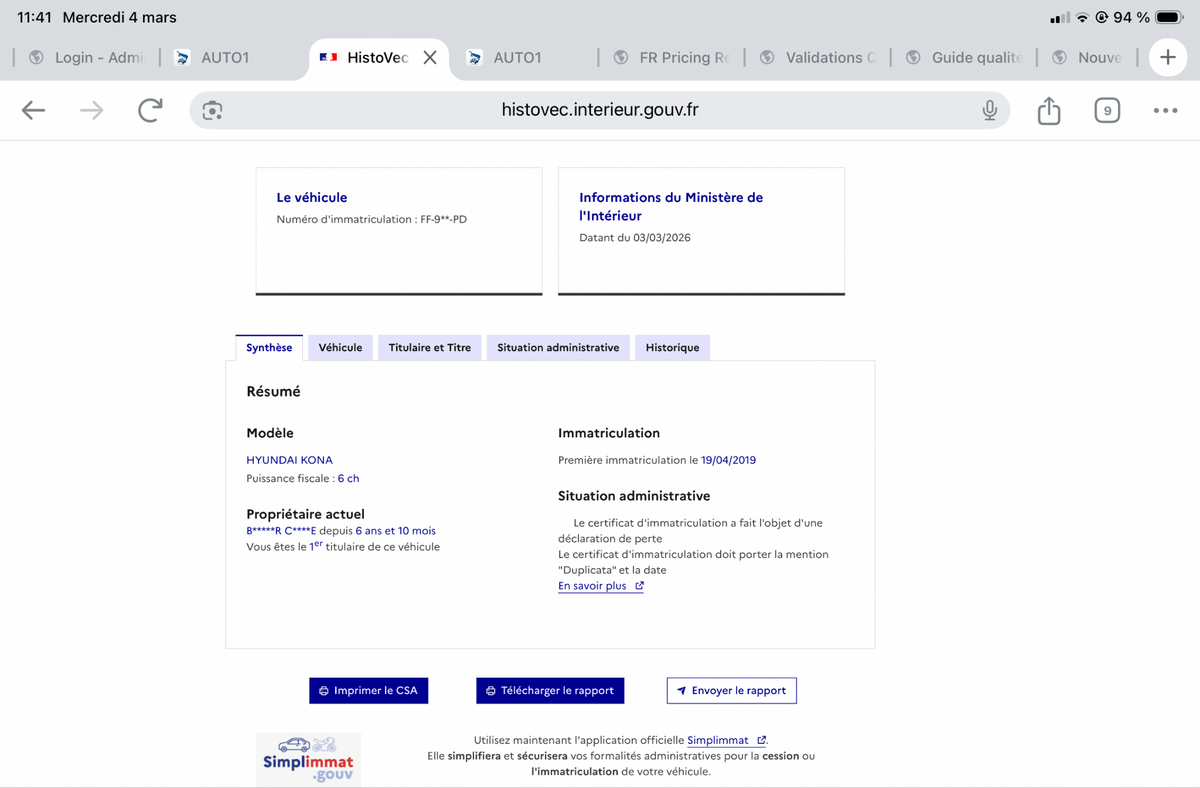1200x788 pixels.
Task: Open the browser three-dots menu
Action: click(x=1165, y=111)
